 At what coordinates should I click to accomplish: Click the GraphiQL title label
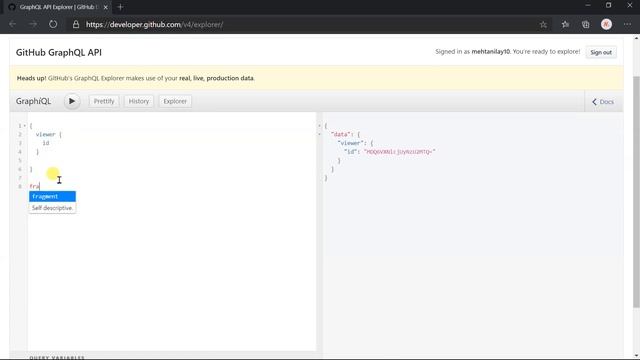(x=33, y=101)
